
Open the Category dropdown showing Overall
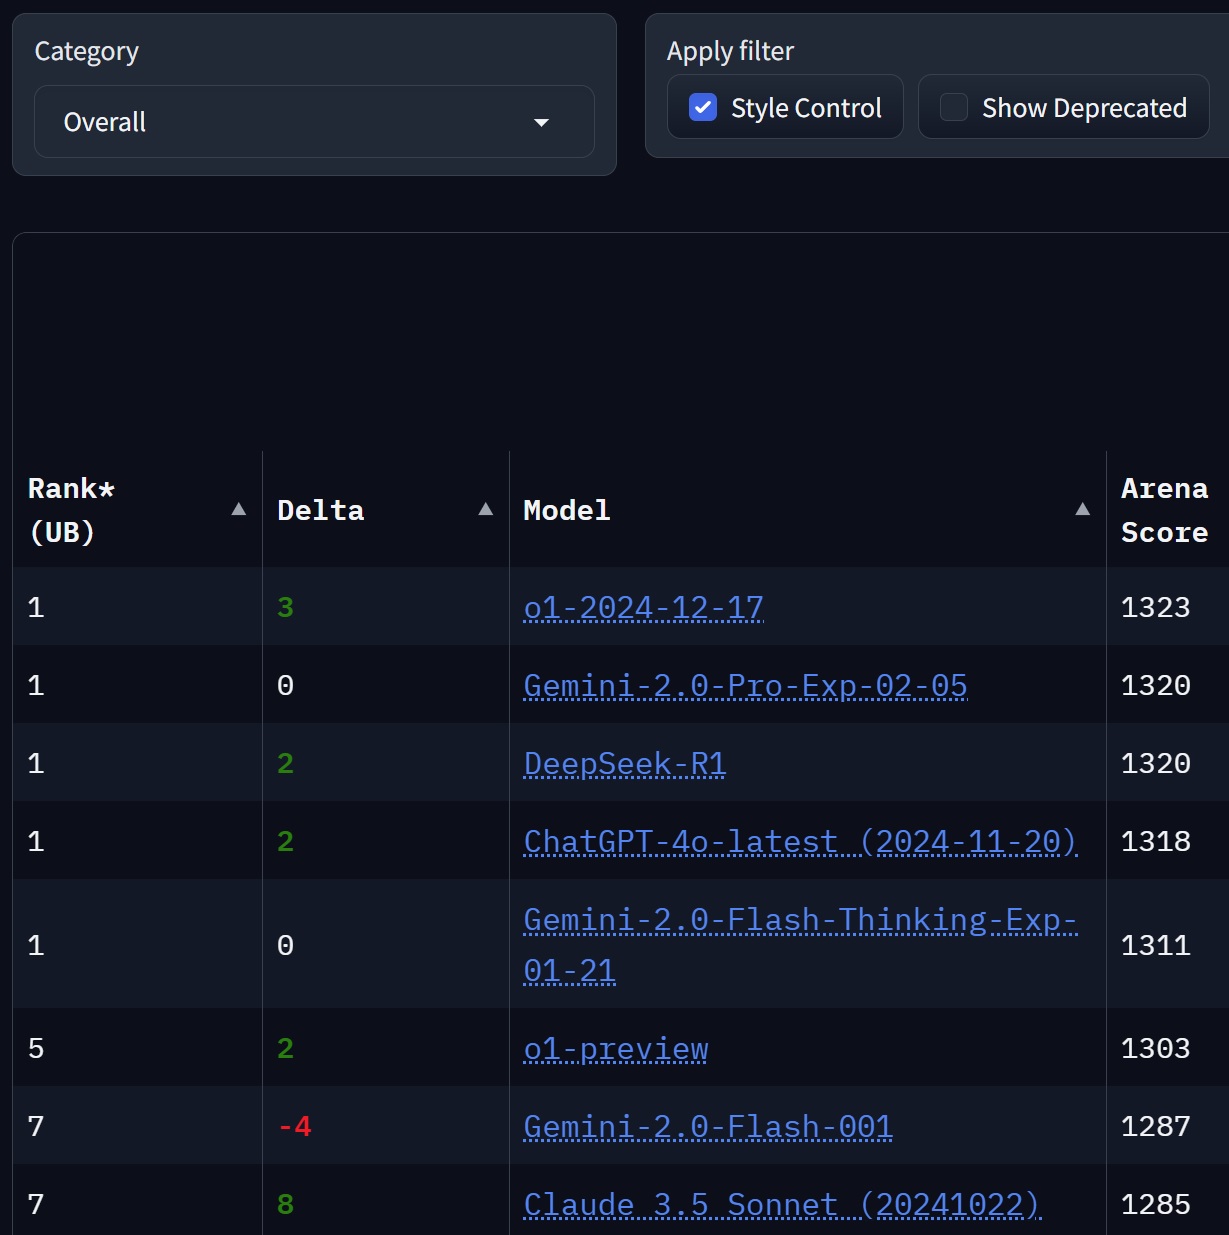[x=314, y=122]
